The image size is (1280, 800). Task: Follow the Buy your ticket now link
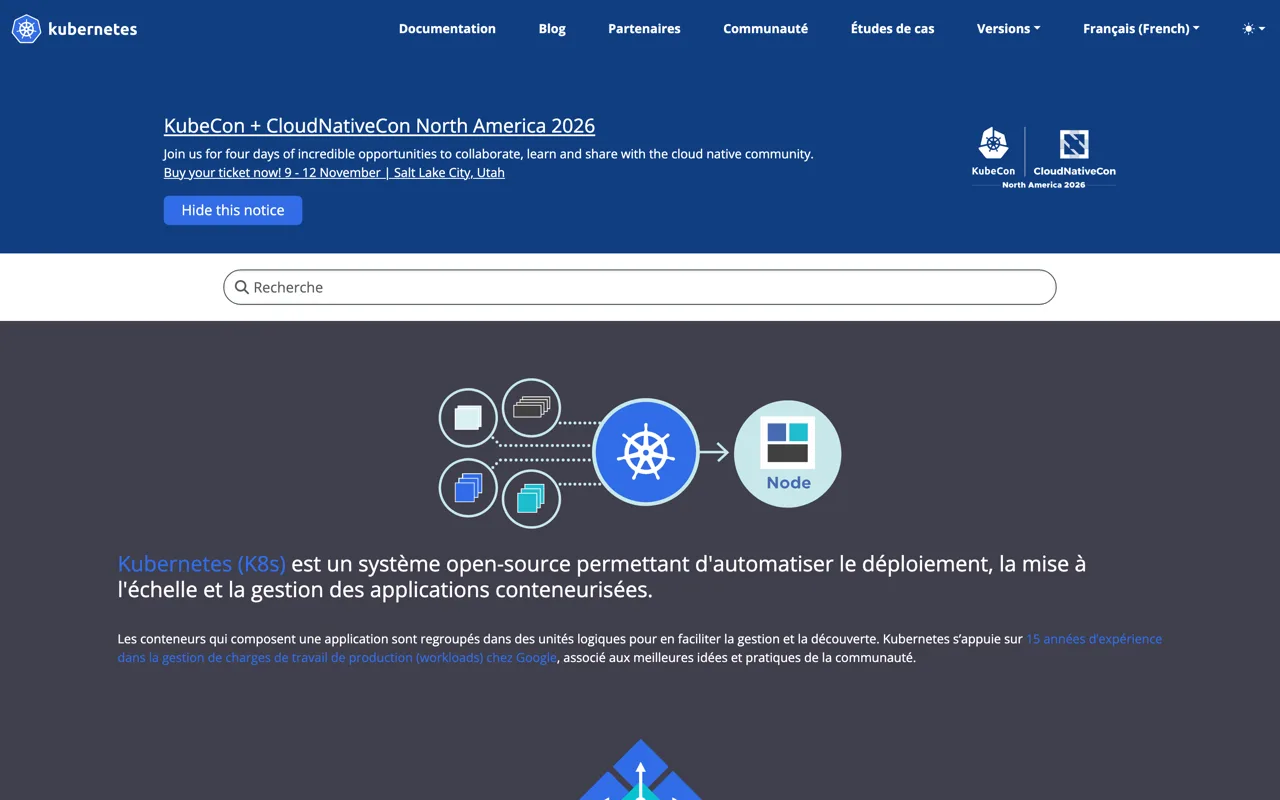coord(334,173)
